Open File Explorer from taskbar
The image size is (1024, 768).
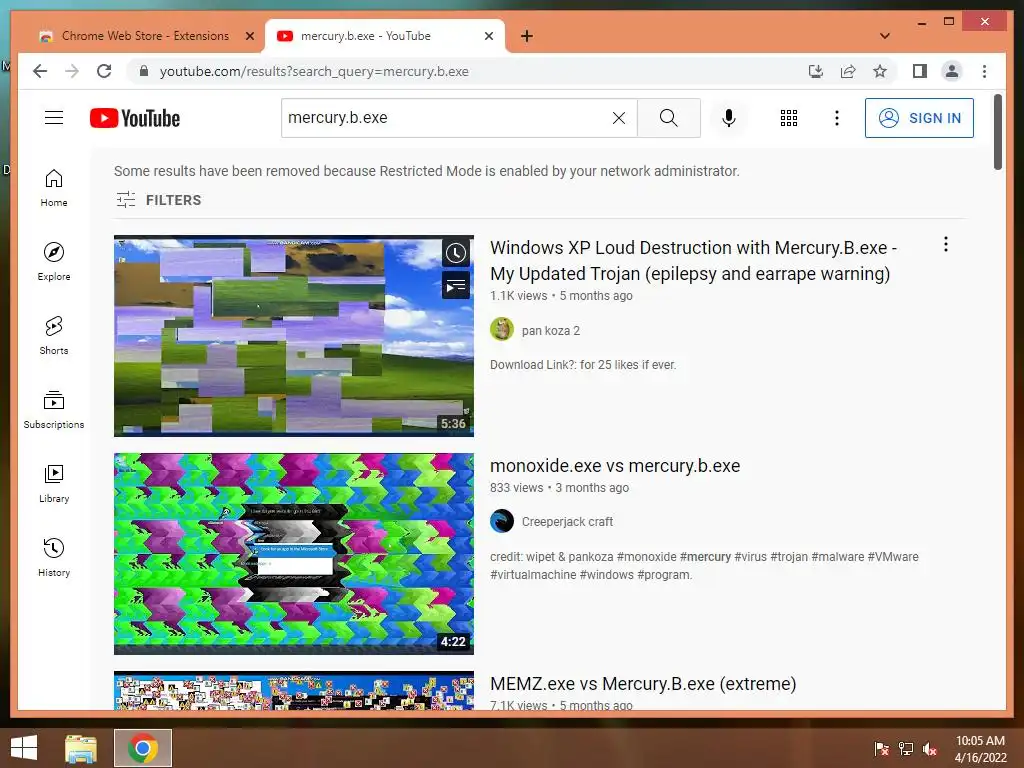coord(81,748)
